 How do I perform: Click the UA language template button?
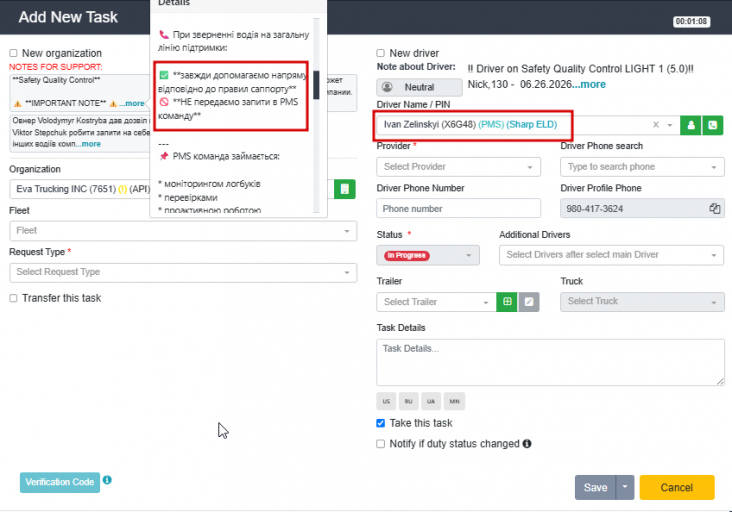click(431, 401)
